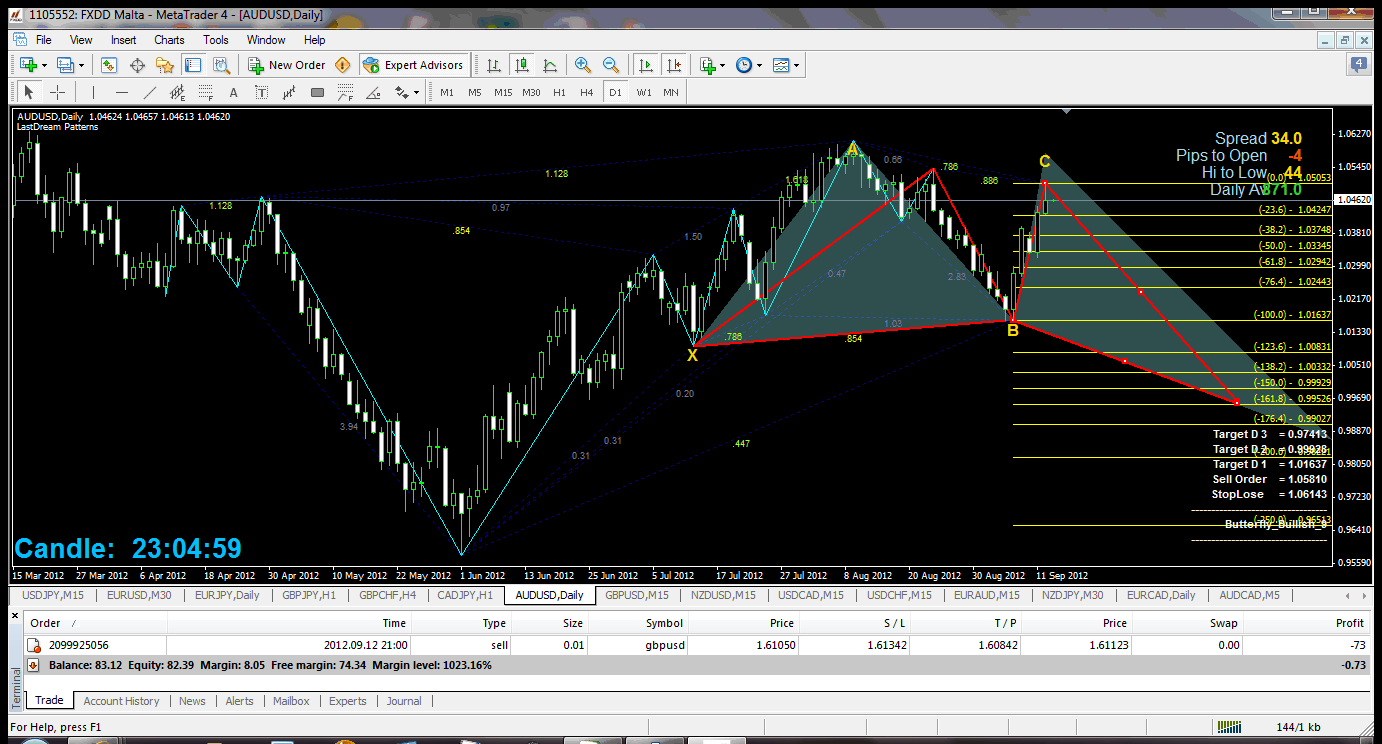Viewport: 1382px width, 744px height.
Task: Expand the Arrows tool dropdown
Action: (x=416, y=92)
